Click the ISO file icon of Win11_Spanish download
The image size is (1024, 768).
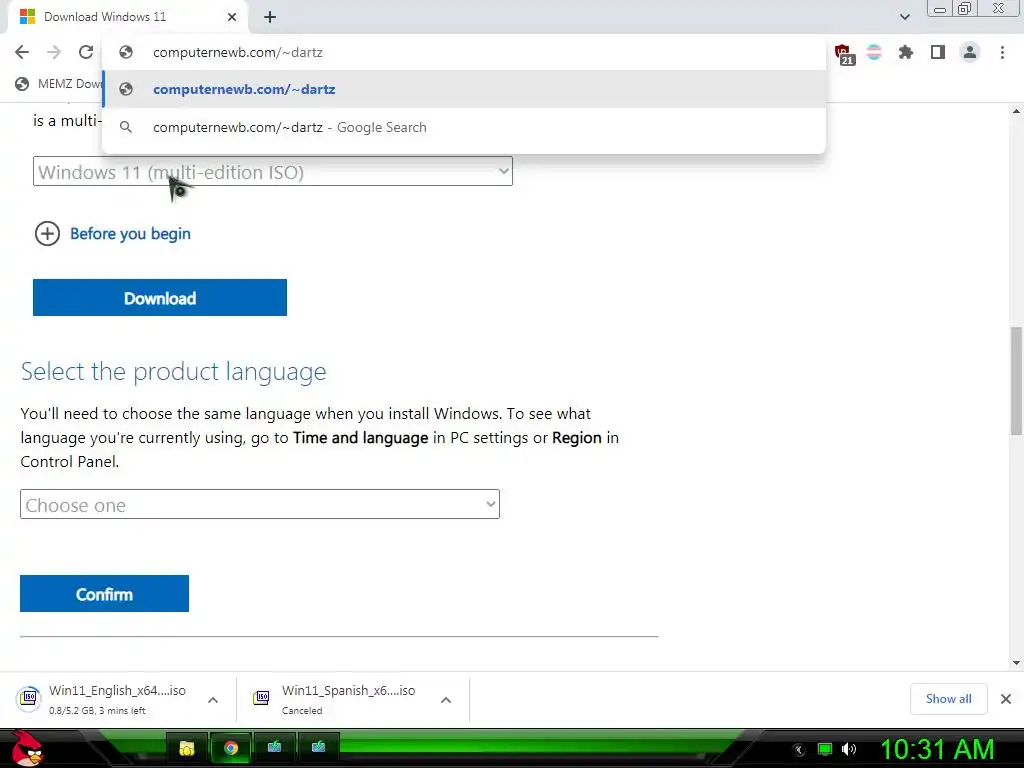click(261, 698)
